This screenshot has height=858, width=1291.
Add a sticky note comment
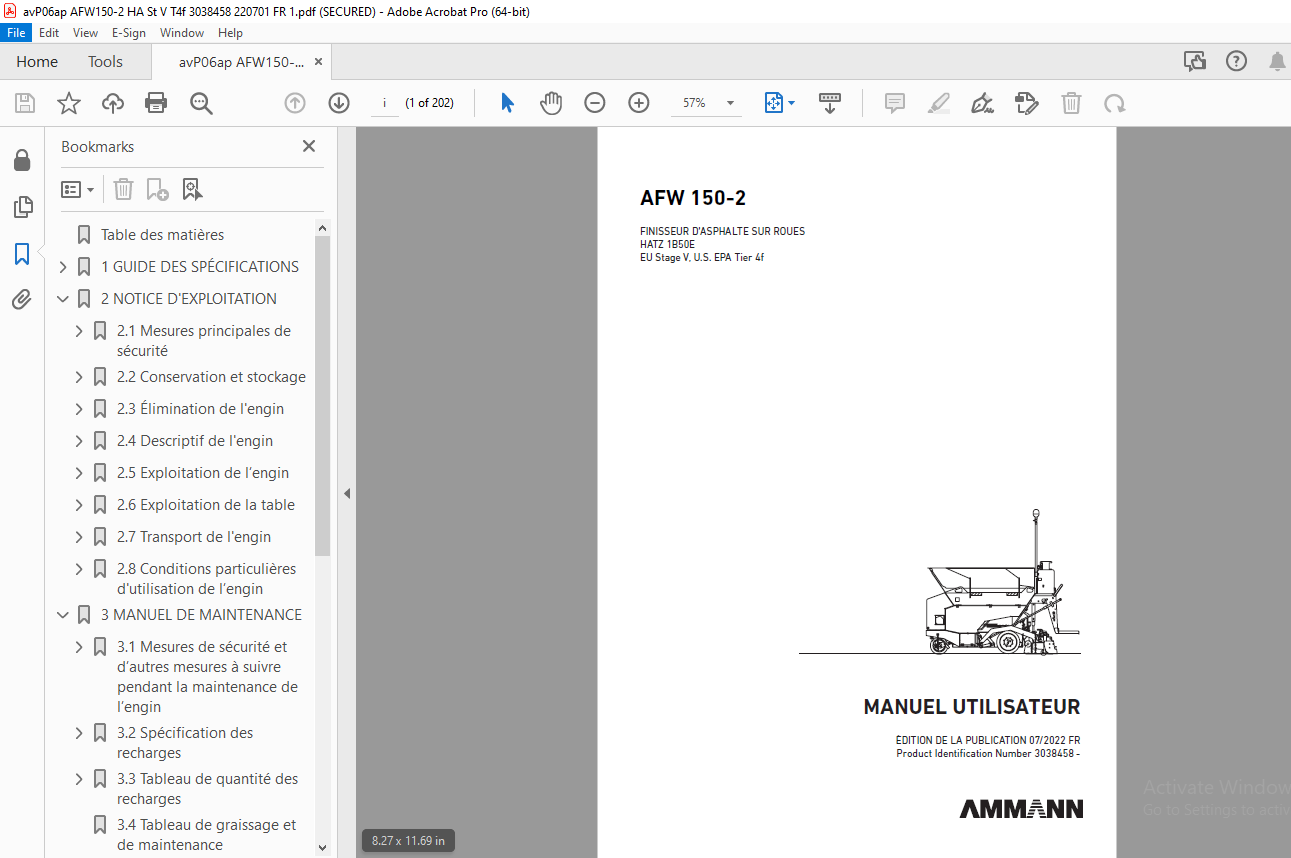[895, 103]
